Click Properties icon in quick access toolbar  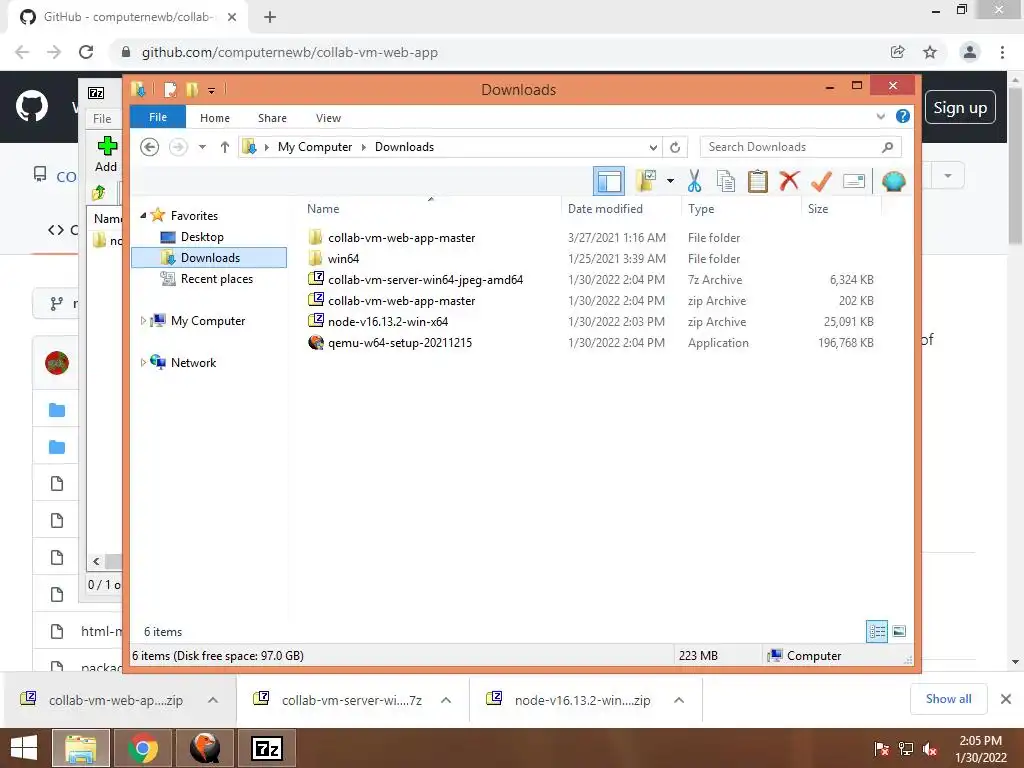click(170, 89)
